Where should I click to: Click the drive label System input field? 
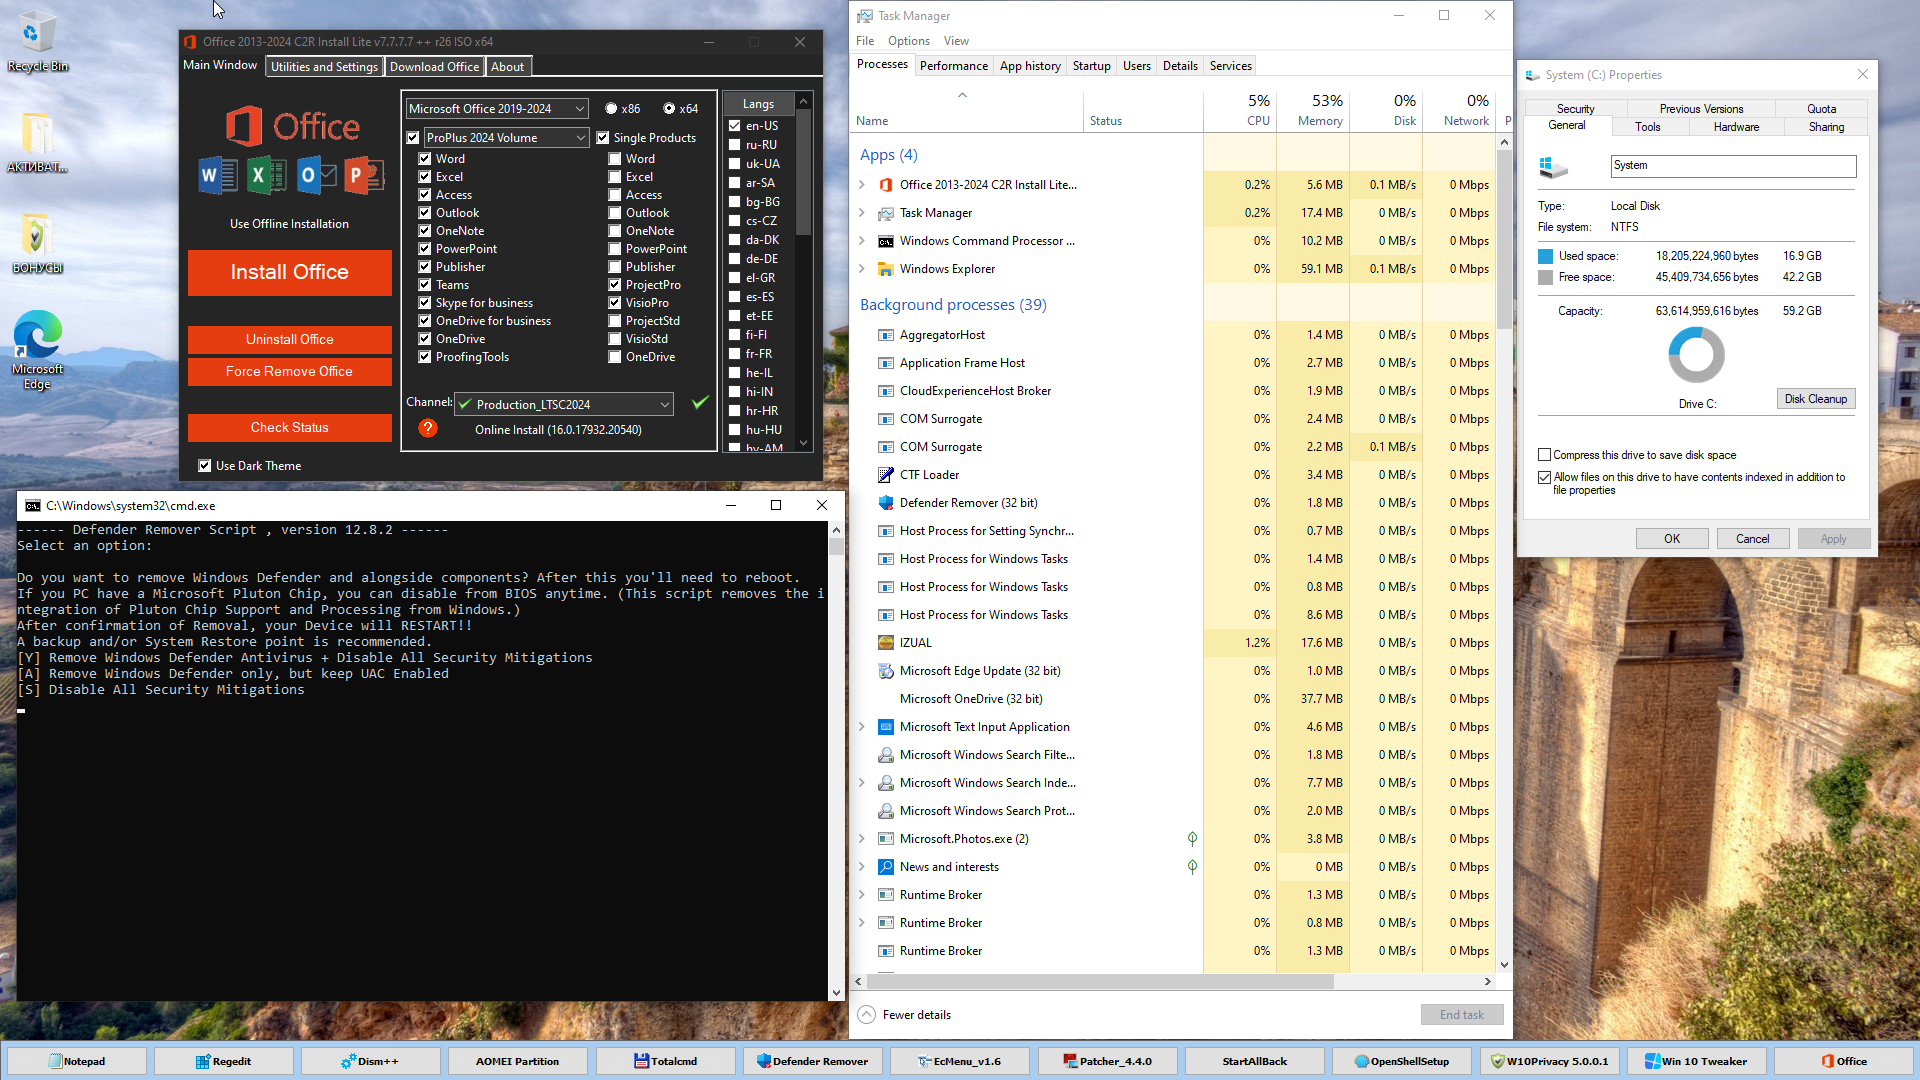pos(1732,166)
